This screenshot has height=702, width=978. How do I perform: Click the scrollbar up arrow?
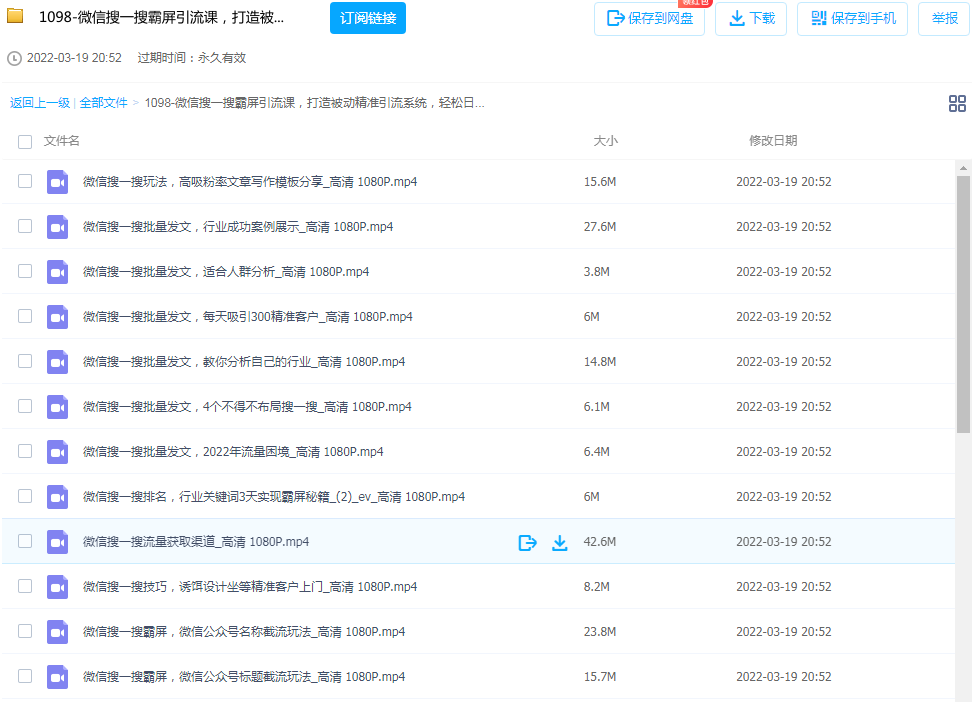963,168
